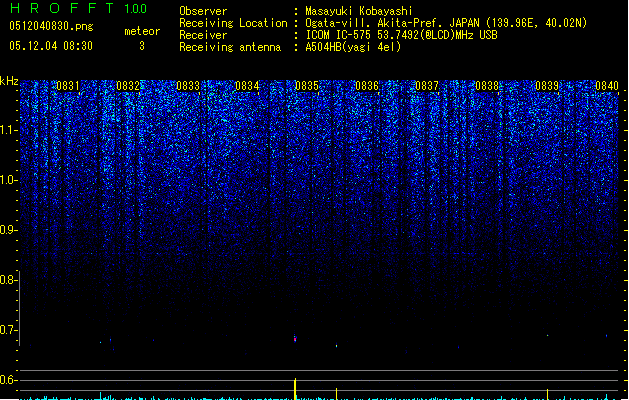Click the 0838 time marker

click(x=487, y=86)
